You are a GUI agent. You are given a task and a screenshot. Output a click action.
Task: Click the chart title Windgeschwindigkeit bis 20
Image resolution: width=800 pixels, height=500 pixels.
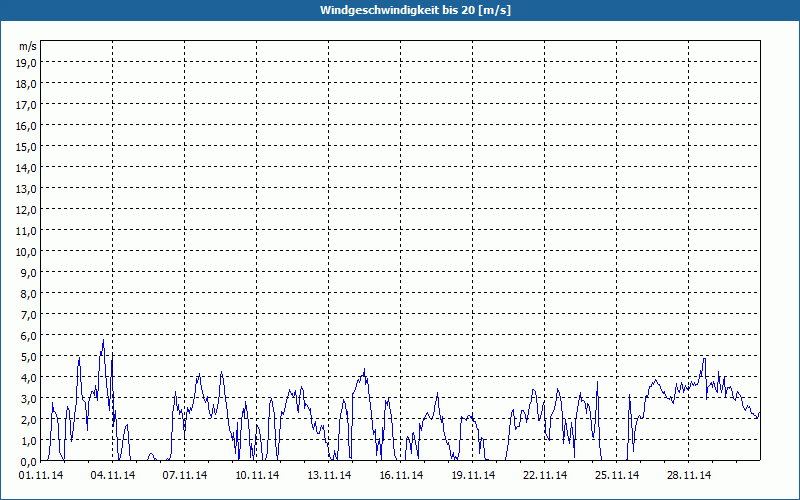(400, 10)
